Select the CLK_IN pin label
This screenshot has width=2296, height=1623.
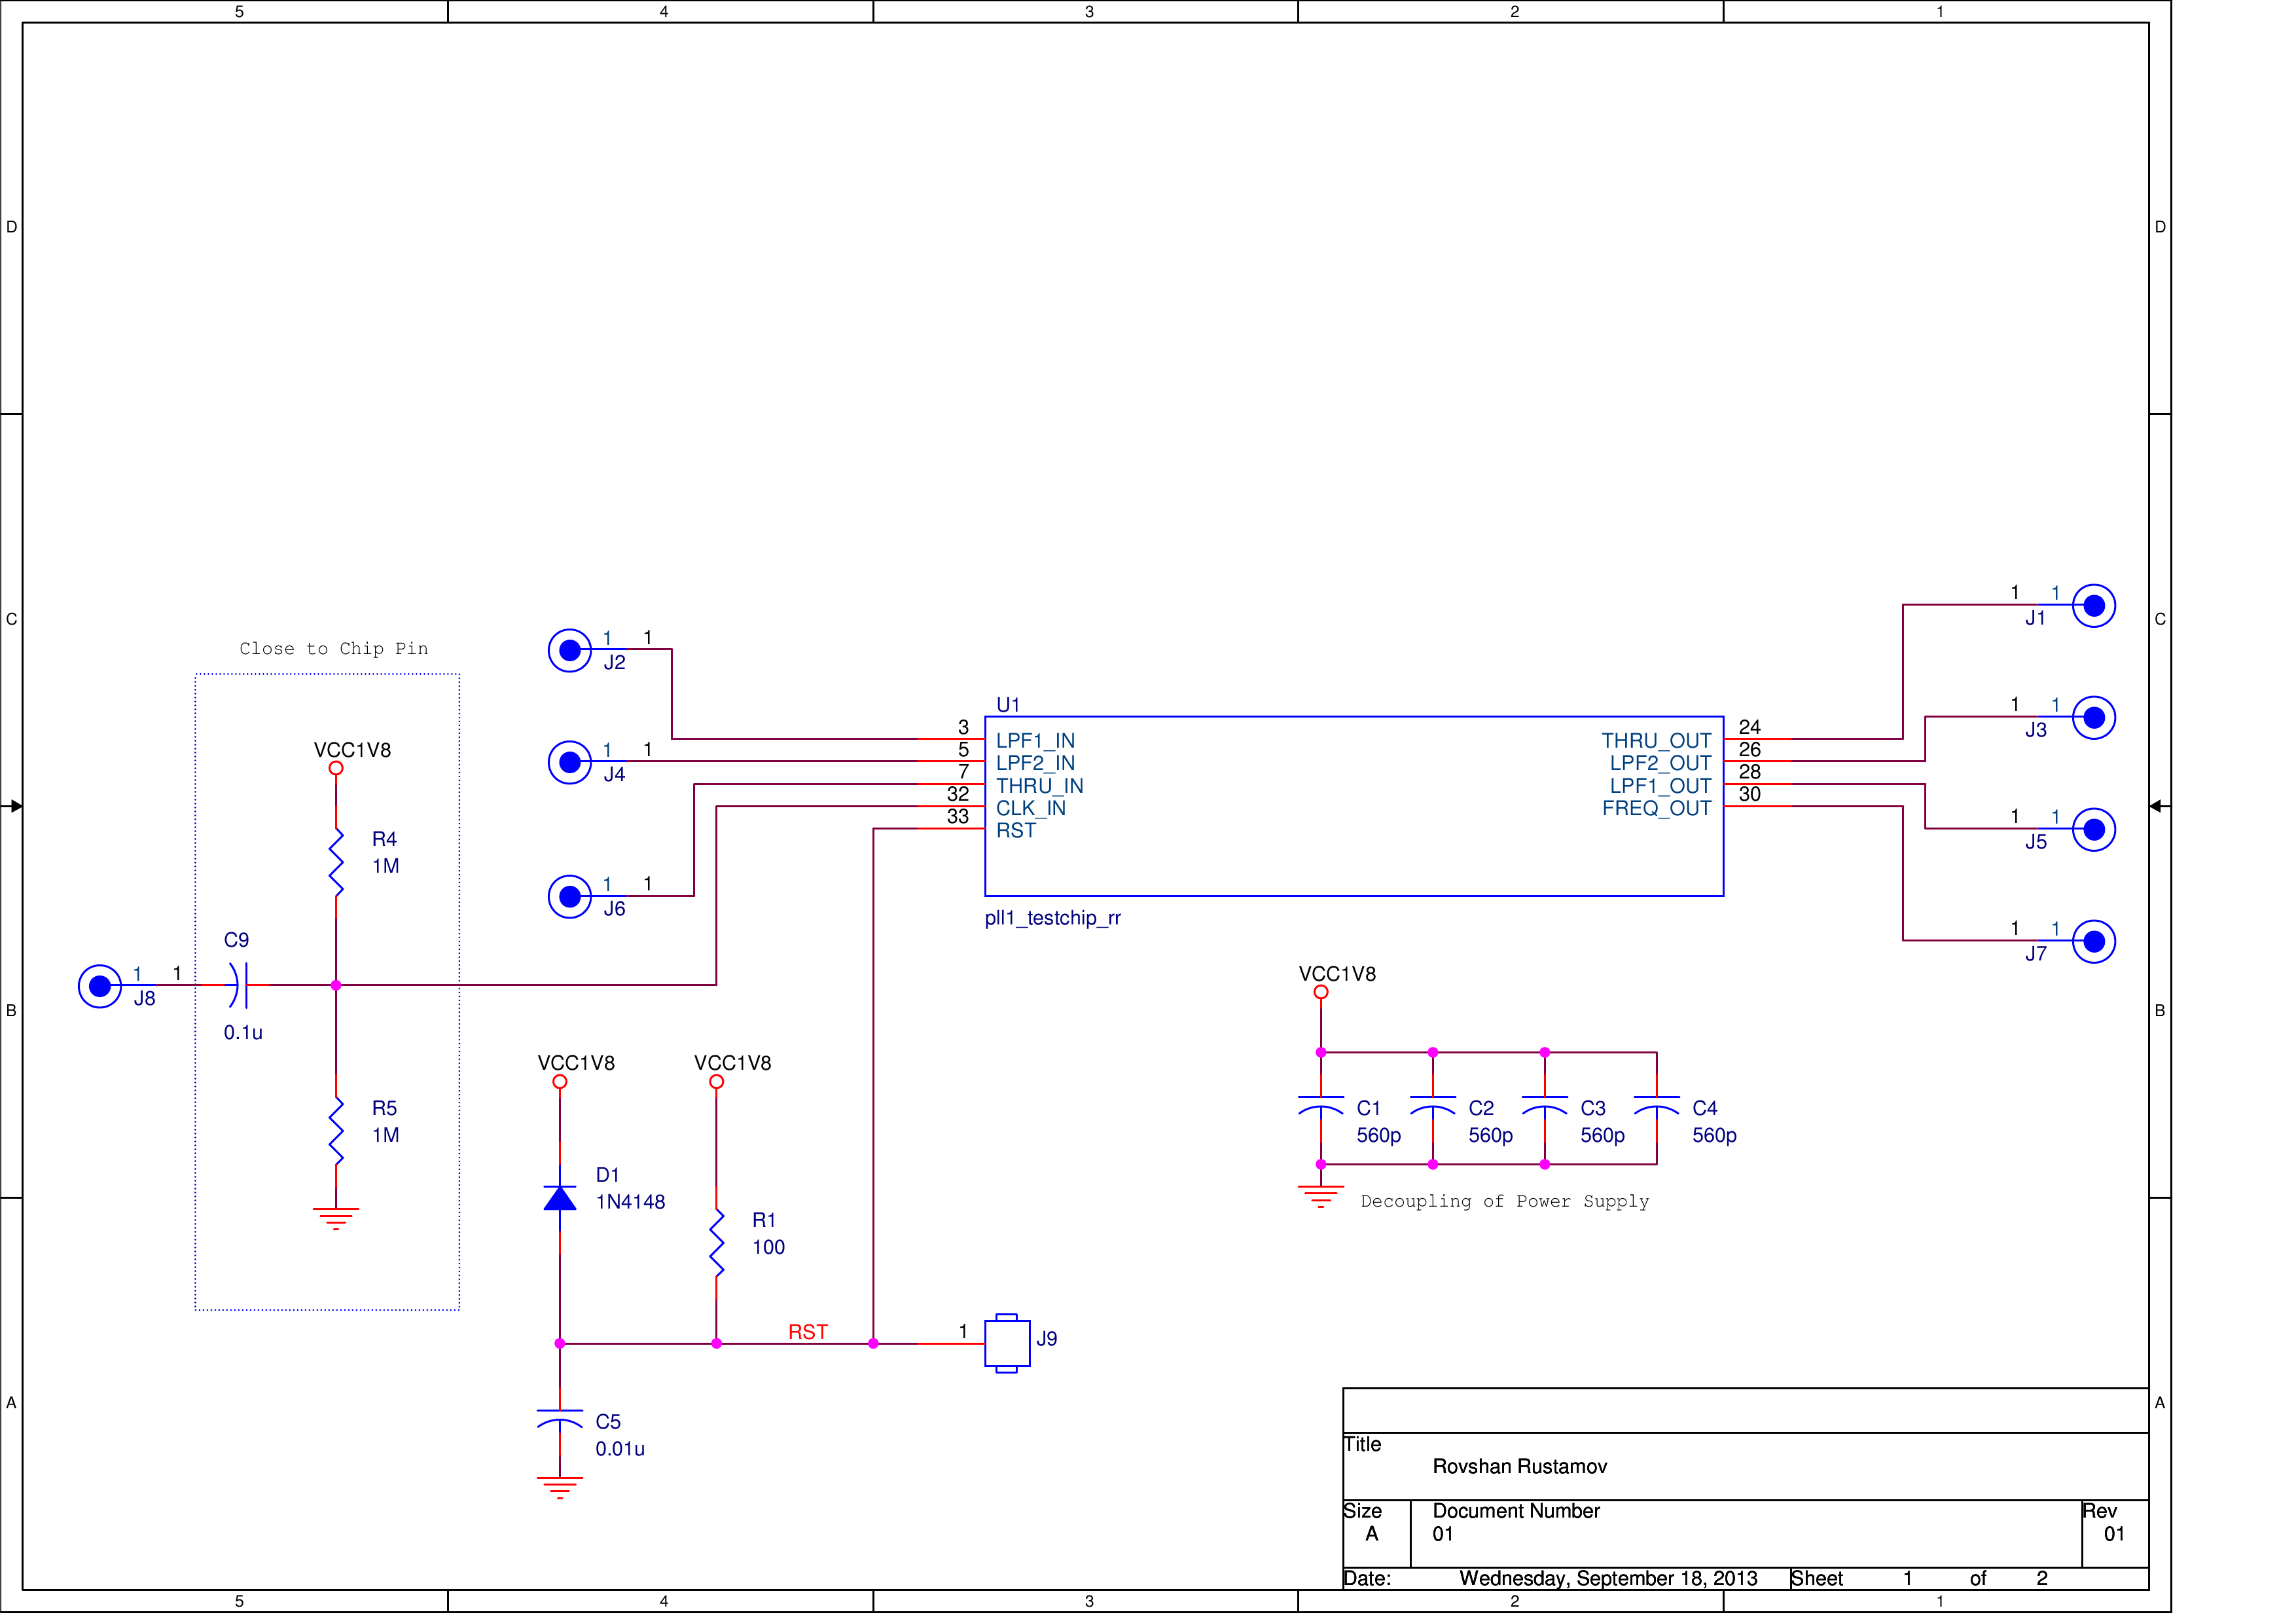[x=1030, y=808]
